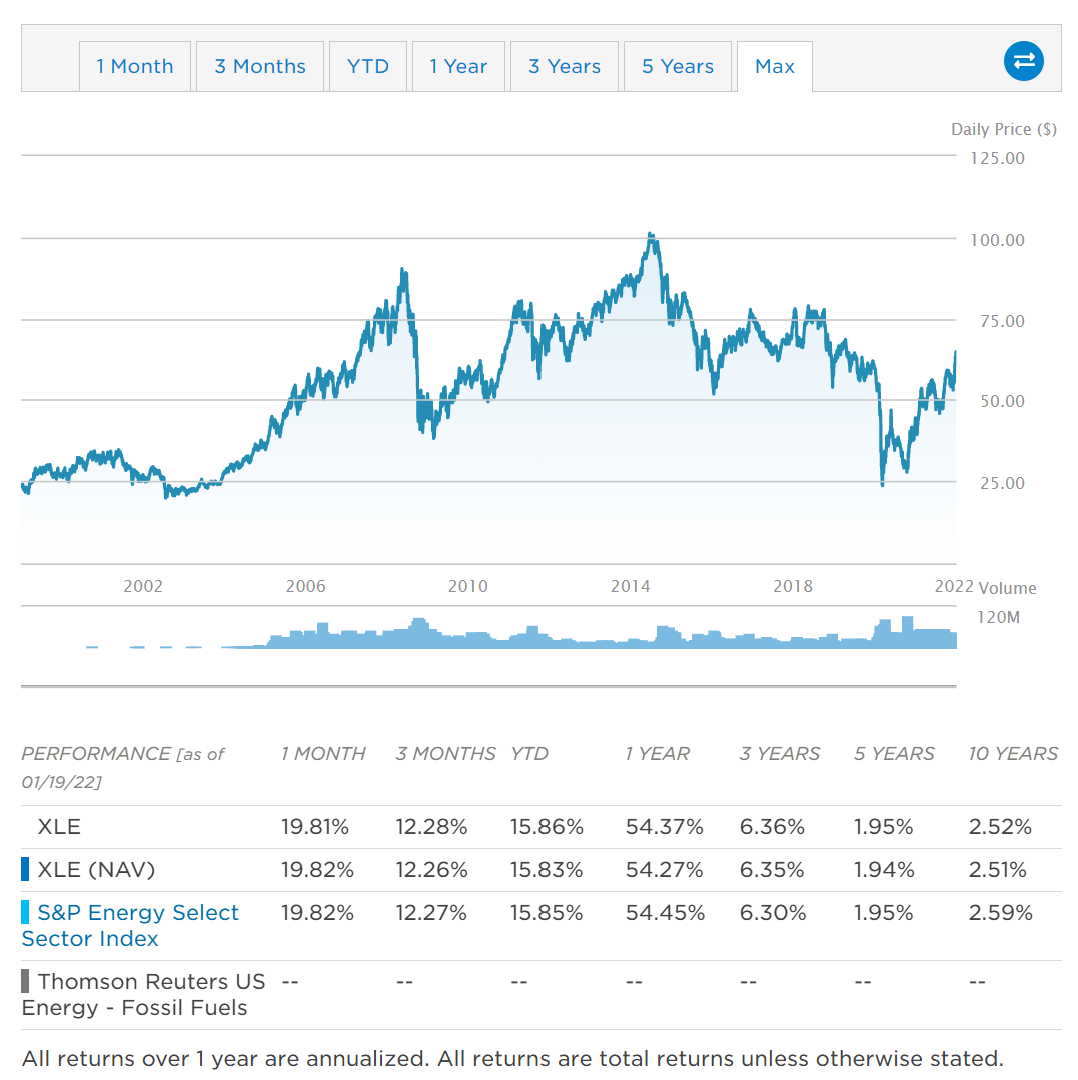Image resolution: width=1078 pixels, height=1080 pixels.
Task: Click S&P index 3 months value 12.27%
Action: click(431, 913)
